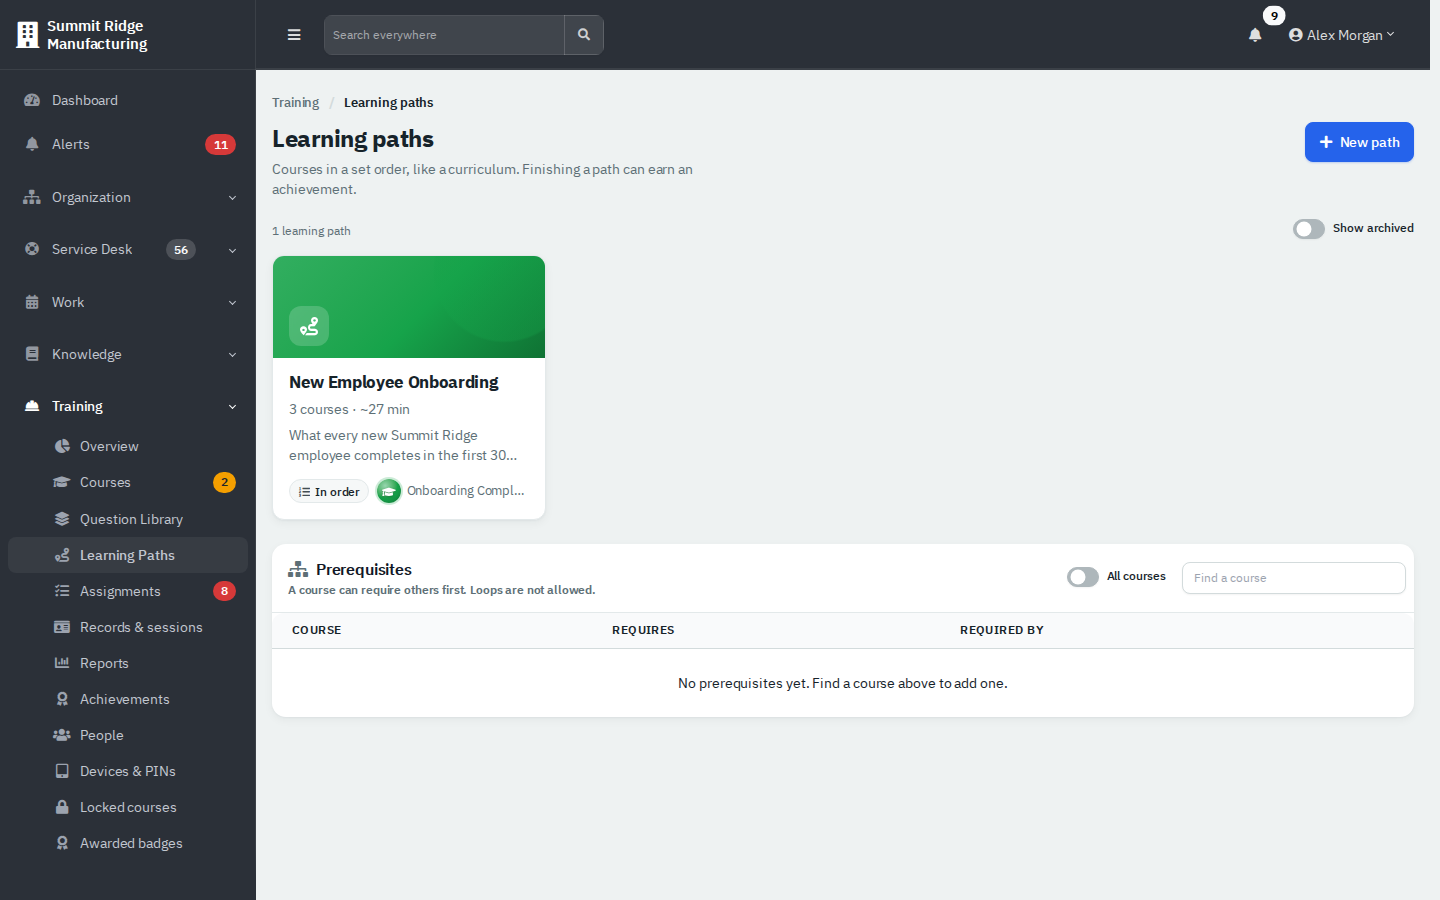Click the Achievements ribbon icon
This screenshot has width=1440, height=900.
point(62,699)
